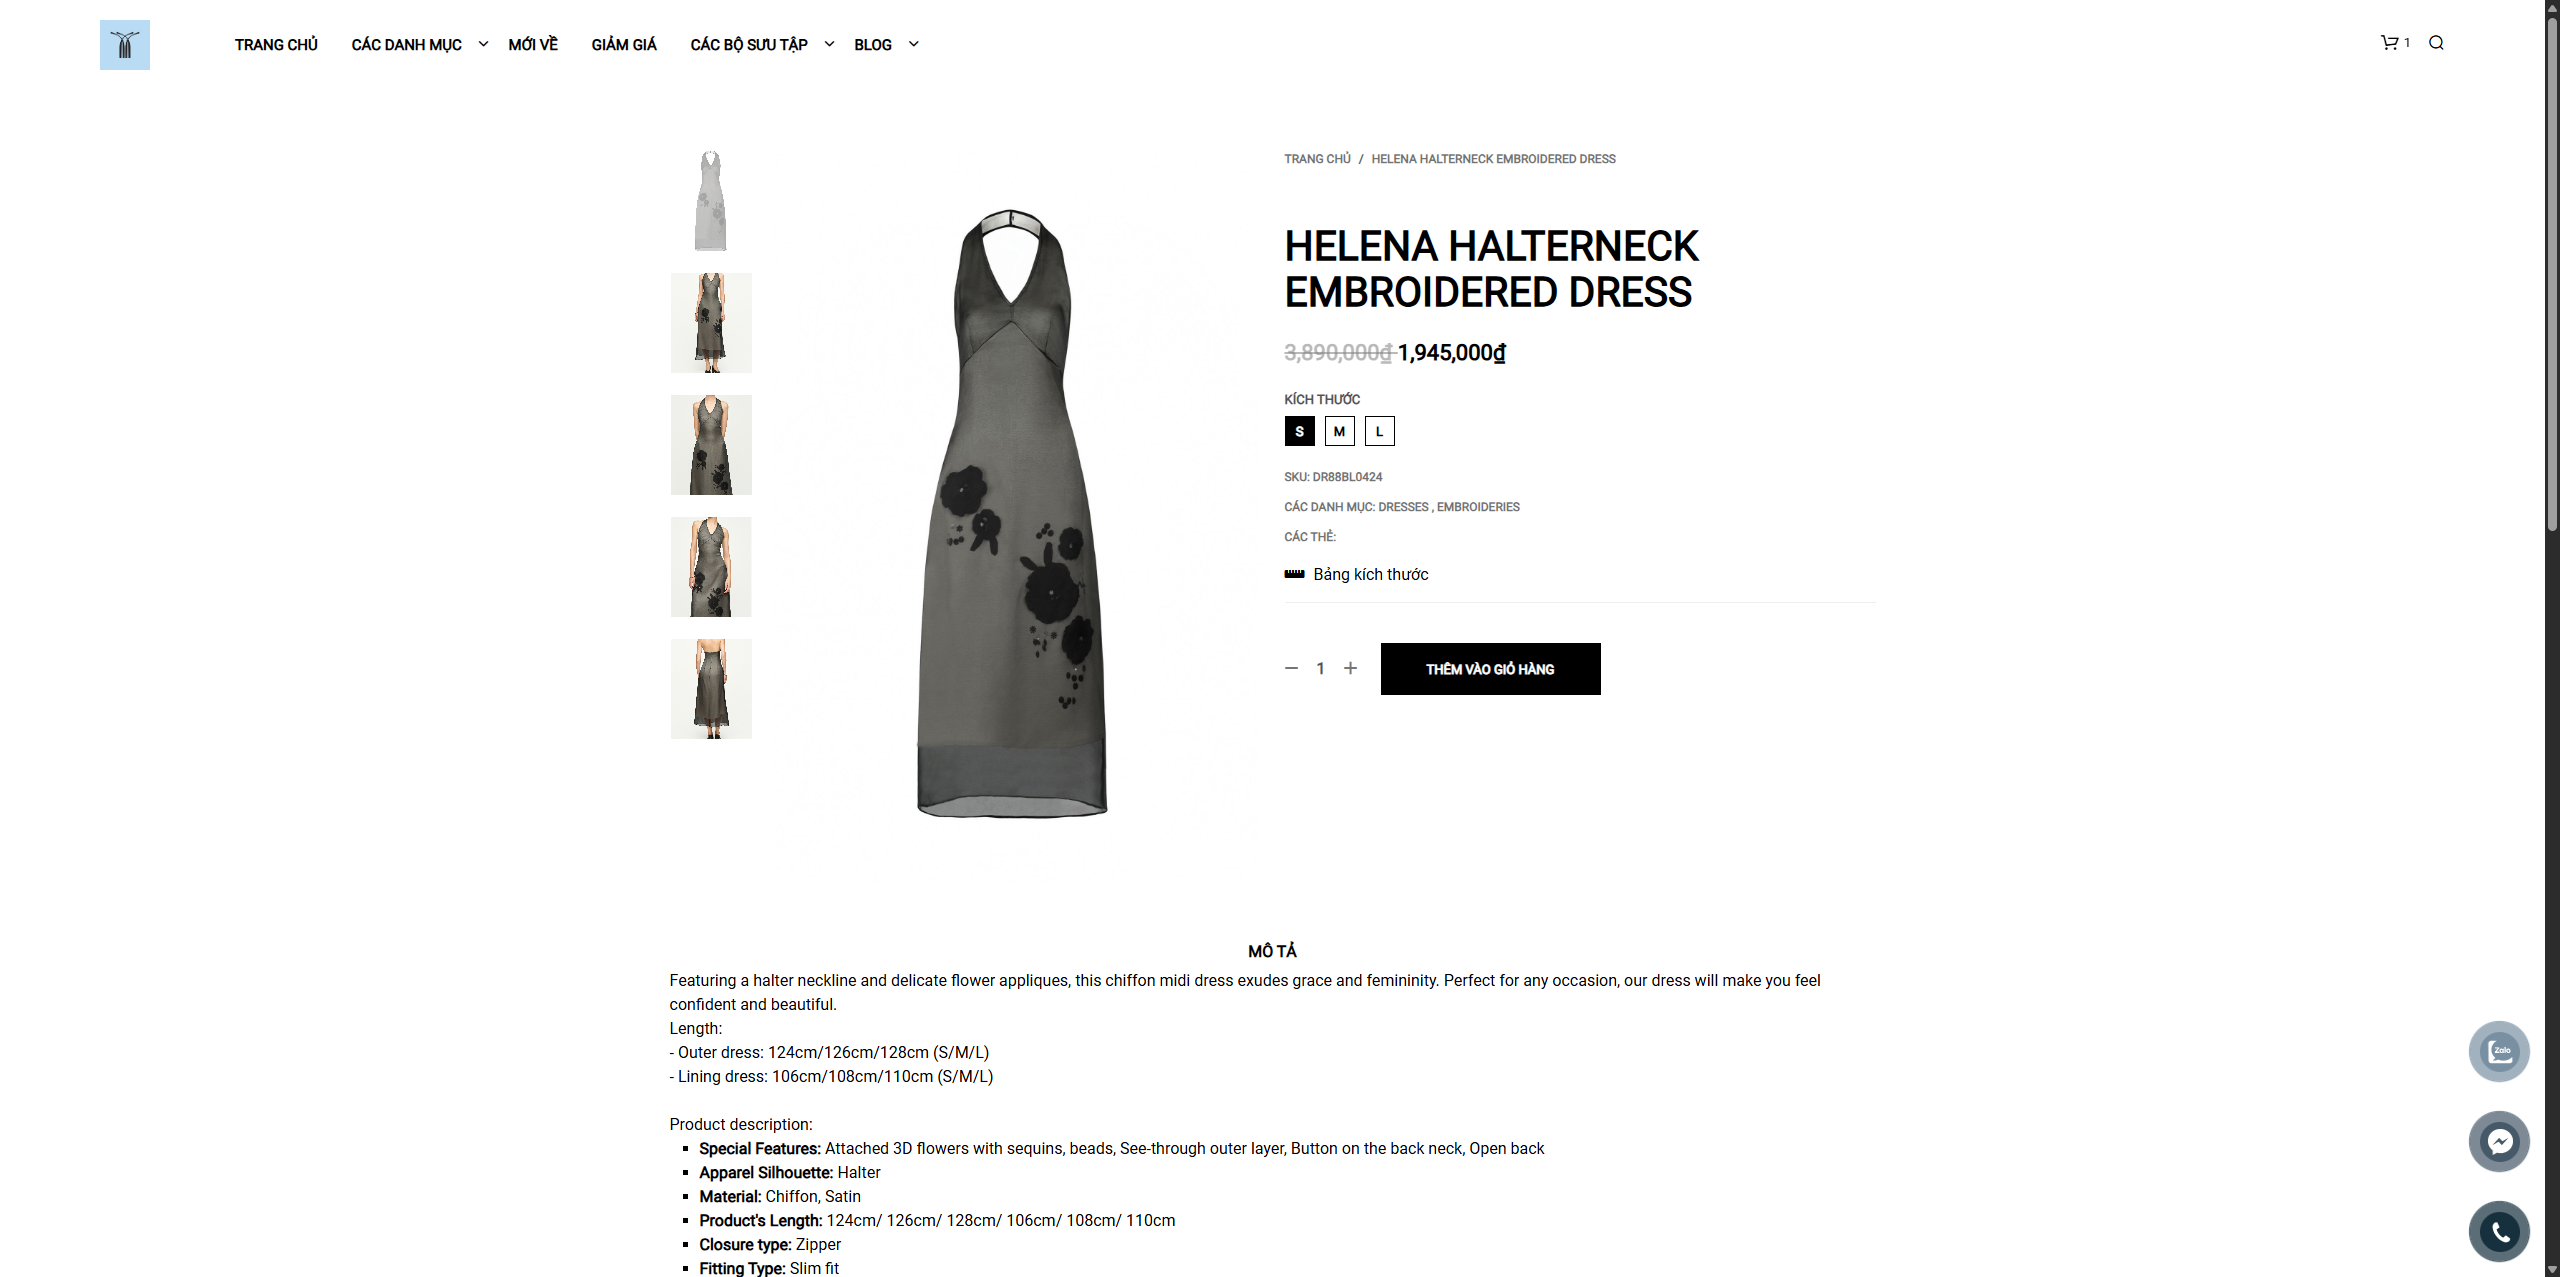Viewport: 2560px width, 1277px height.
Task: Select the back-view dress thumbnail
Action: tap(711, 689)
